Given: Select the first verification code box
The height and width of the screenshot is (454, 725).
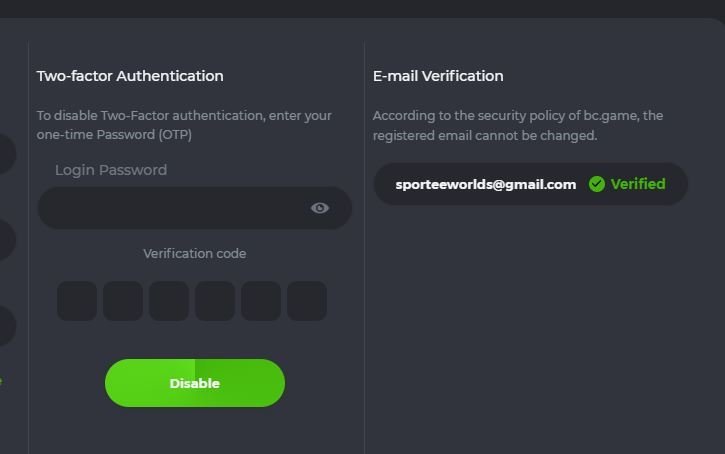Looking at the screenshot, I should pyautogui.click(x=77, y=301).
